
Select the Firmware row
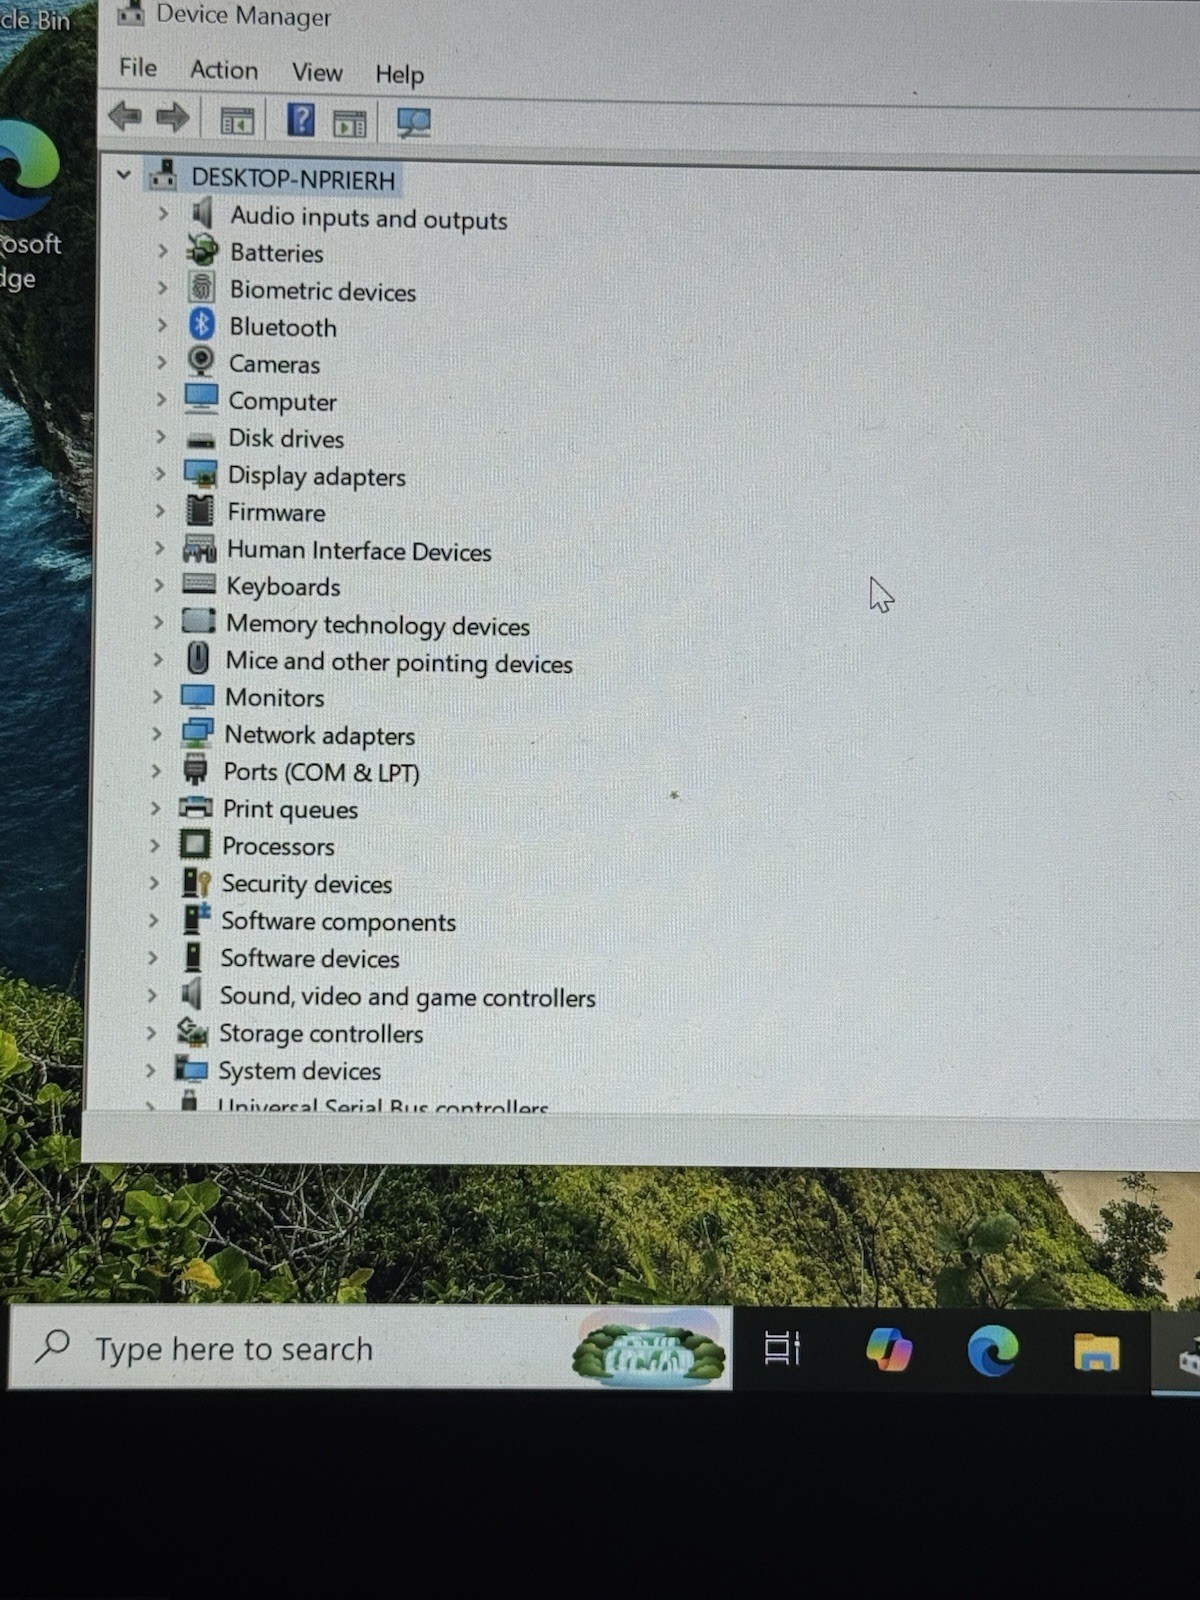click(276, 512)
